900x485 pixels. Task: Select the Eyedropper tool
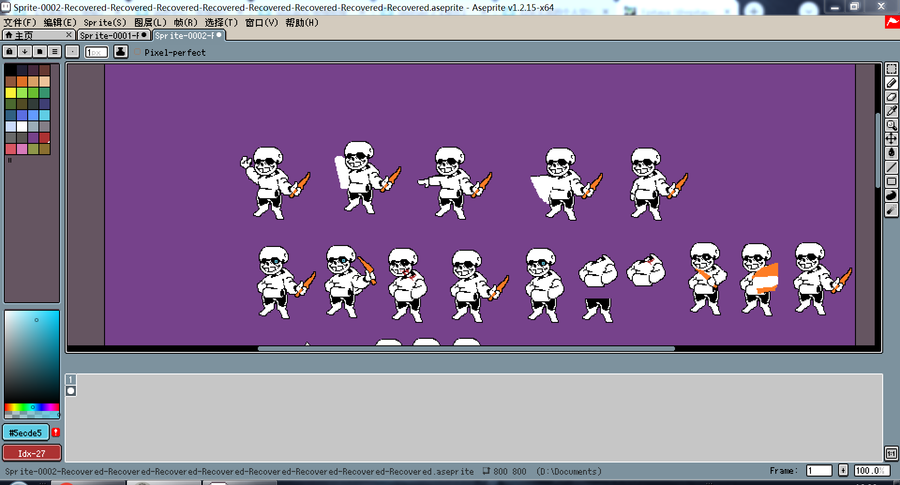tap(891, 111)
